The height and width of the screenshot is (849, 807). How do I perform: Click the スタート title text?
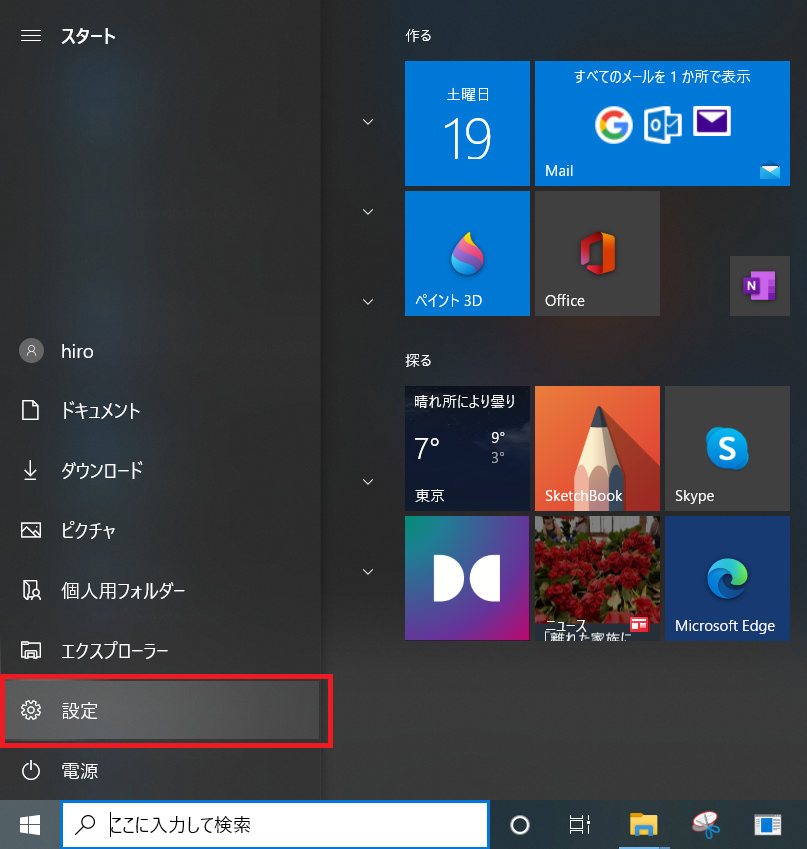tap(88, 36)
